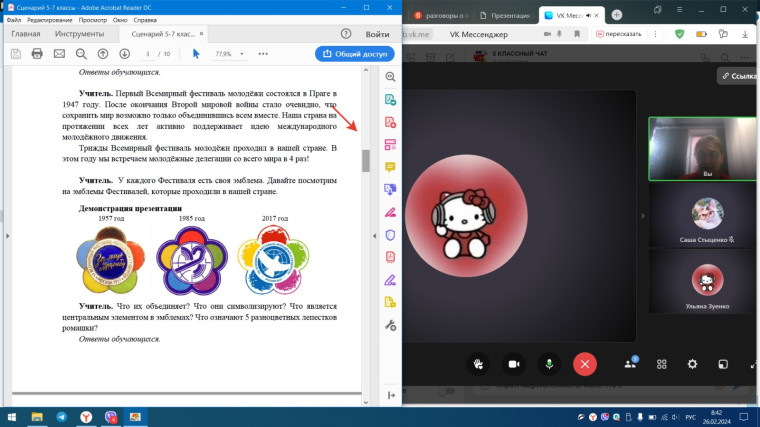Open Yandex Browser from the taskbar
This screenshot has width=760, height=427.
86,417
